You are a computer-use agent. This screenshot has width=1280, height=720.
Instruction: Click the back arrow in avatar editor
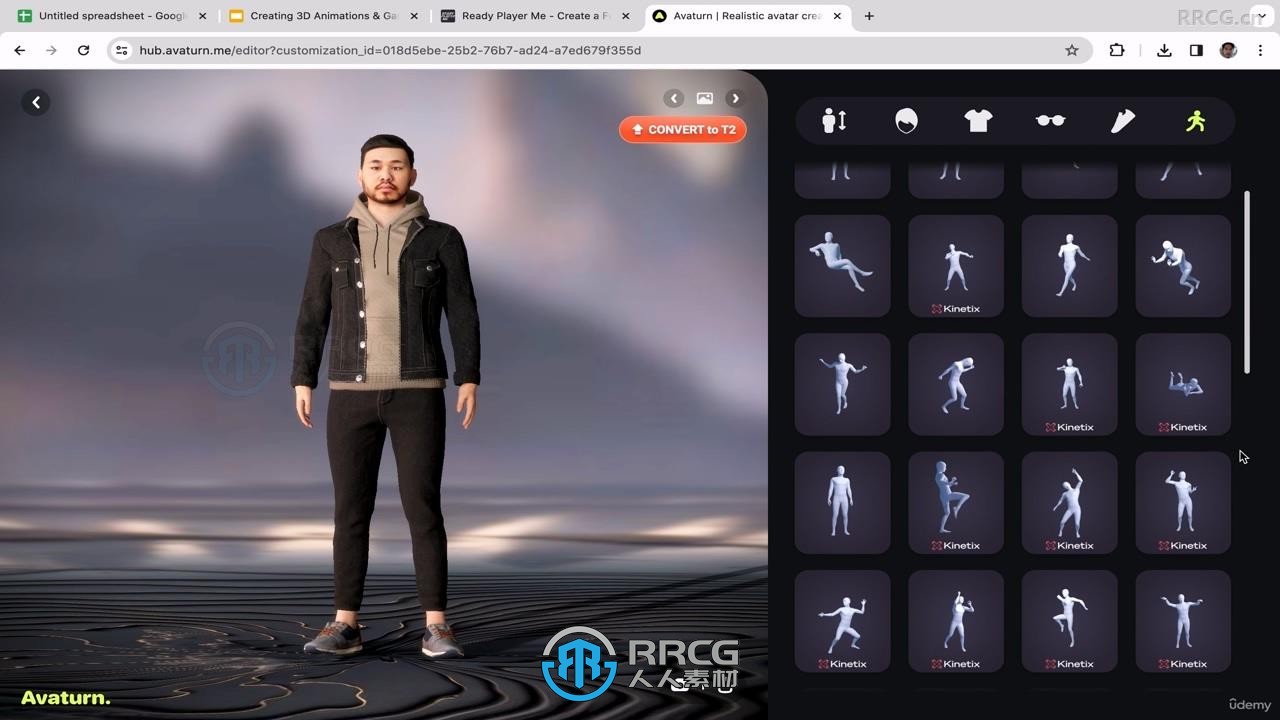pos(36,102)
